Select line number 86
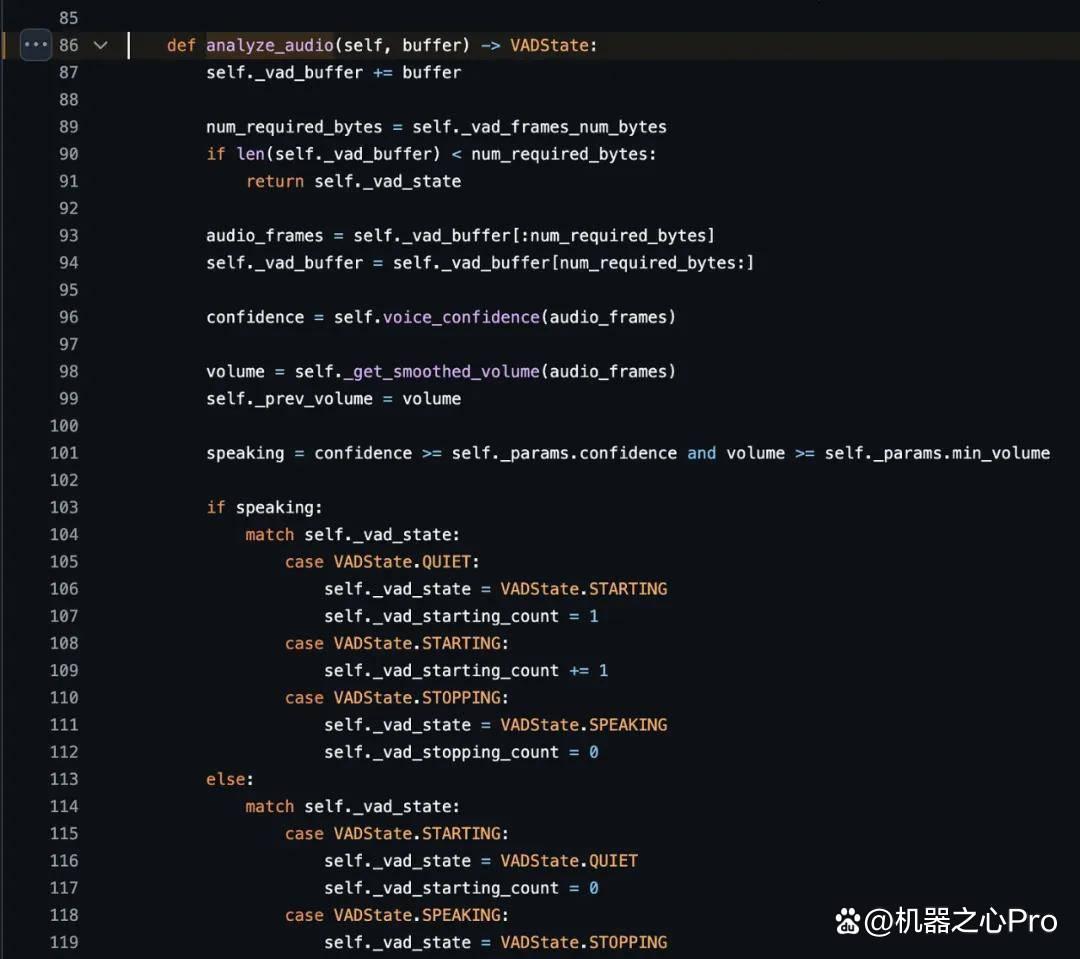The height and width of the screenshot is (959, 1080). coord(69,45)
